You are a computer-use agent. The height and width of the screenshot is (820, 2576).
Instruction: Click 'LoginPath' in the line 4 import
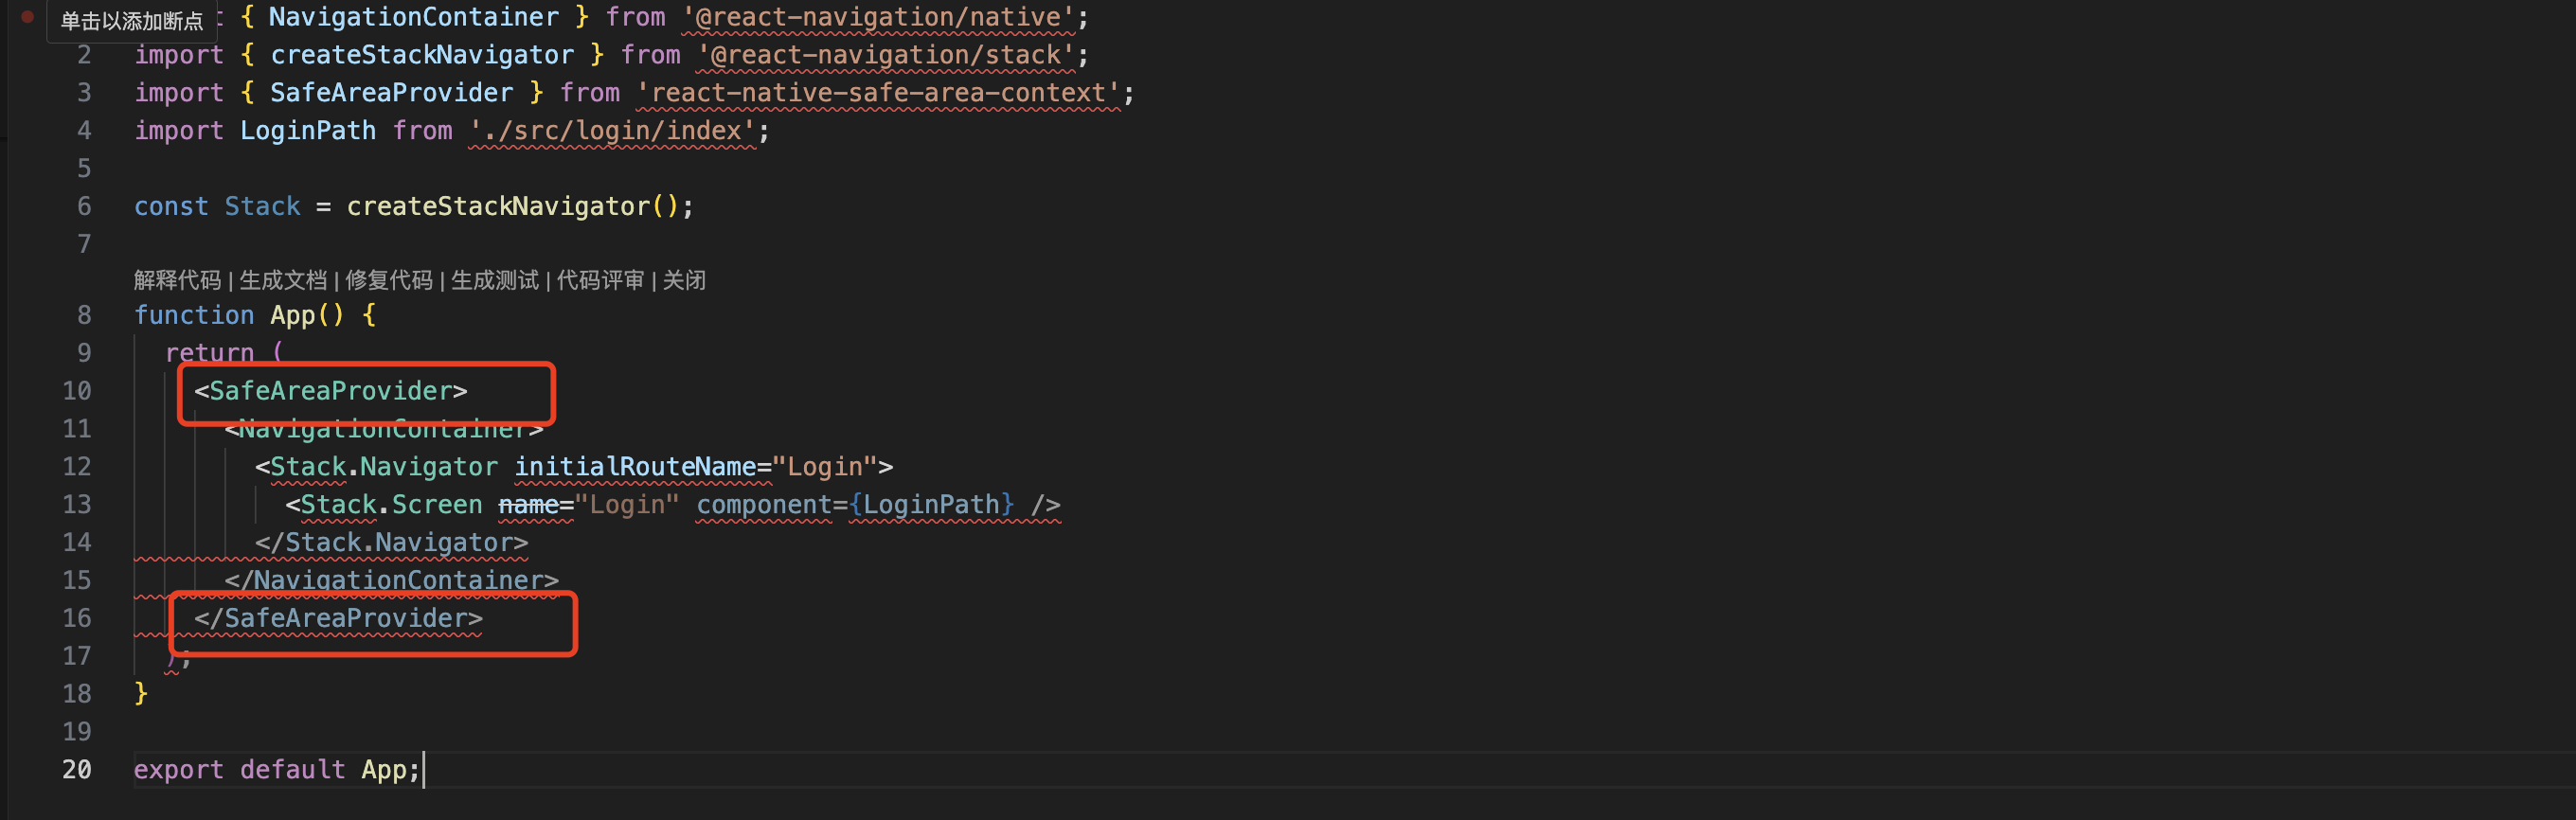(x=308, y=131)
